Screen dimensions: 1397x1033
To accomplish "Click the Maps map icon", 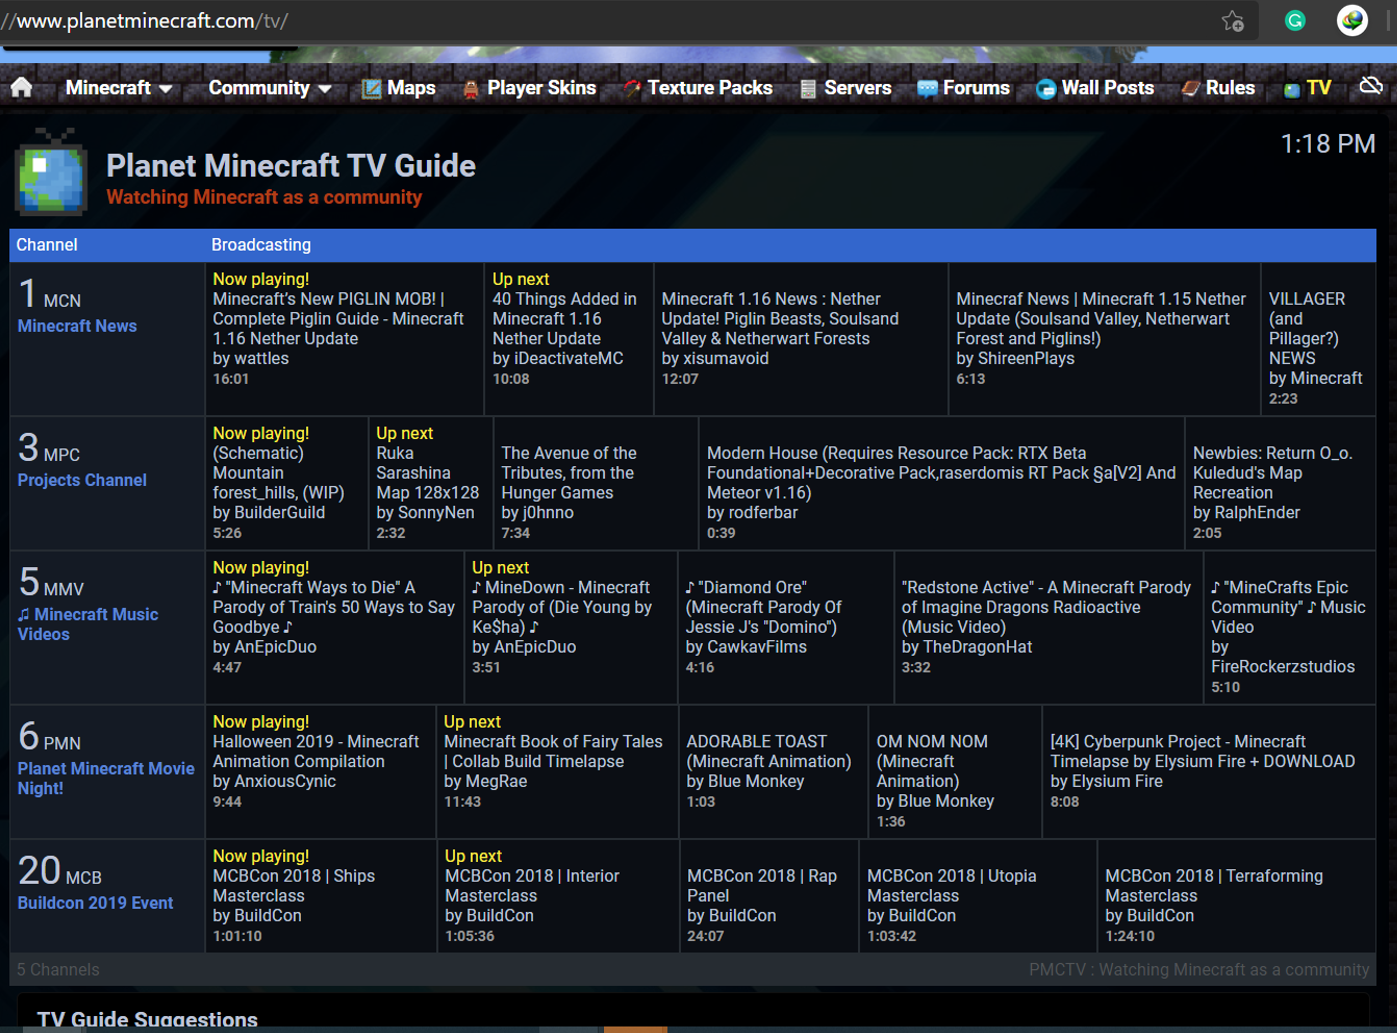I will (x=371, y=89).
